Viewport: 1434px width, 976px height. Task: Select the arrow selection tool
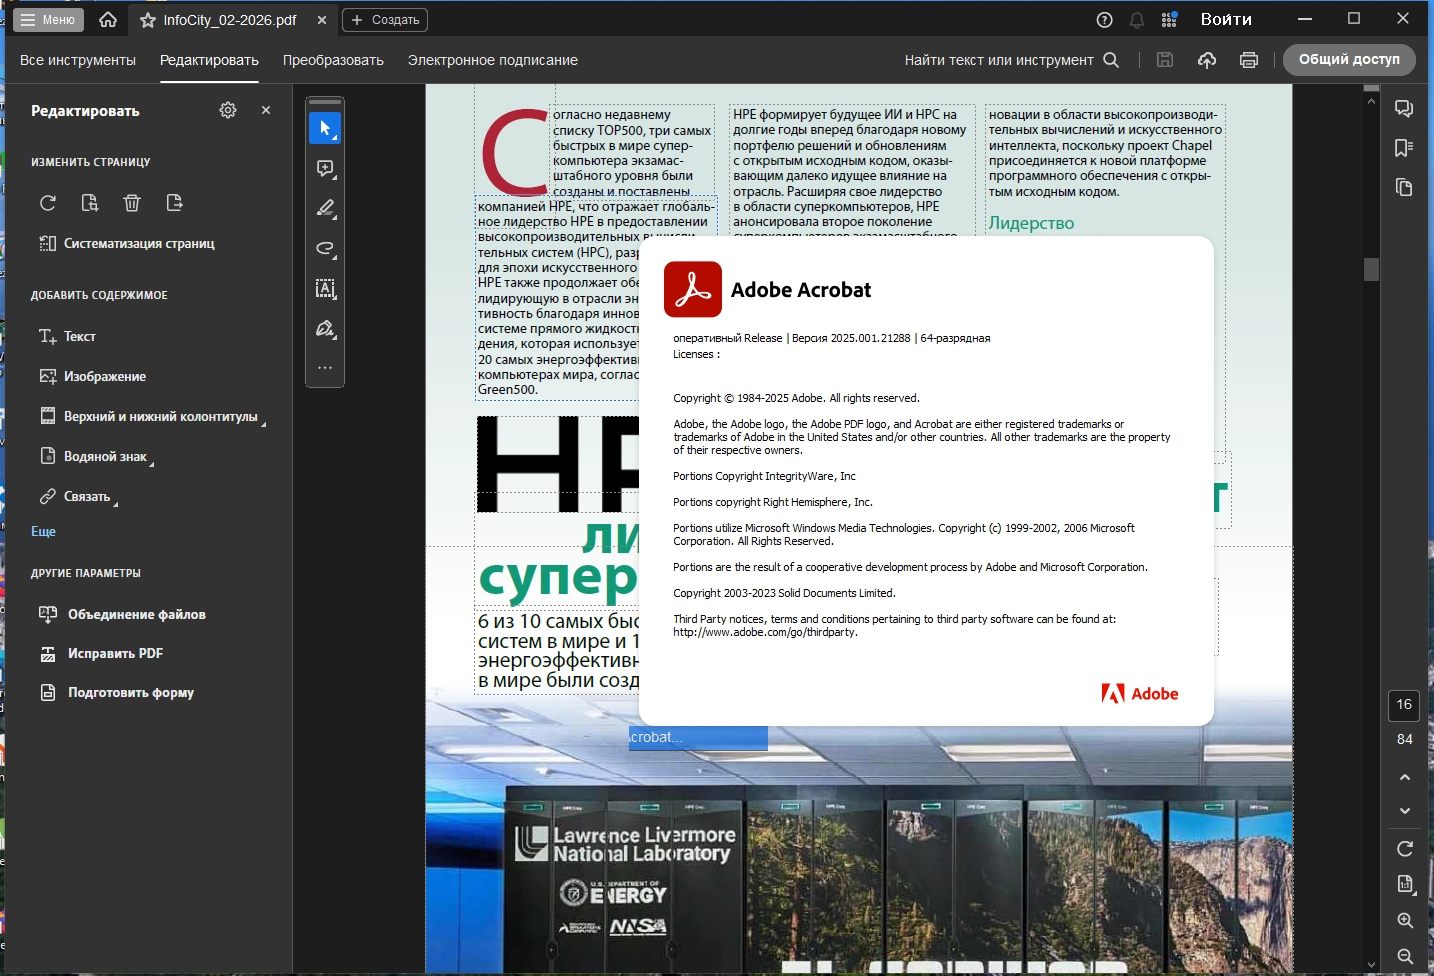point(325,129)
